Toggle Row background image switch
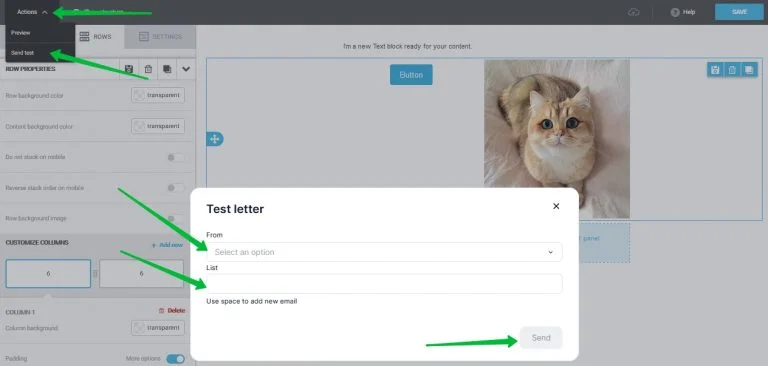The width and height of the screenshot is (768, 366). click(176, 219)
